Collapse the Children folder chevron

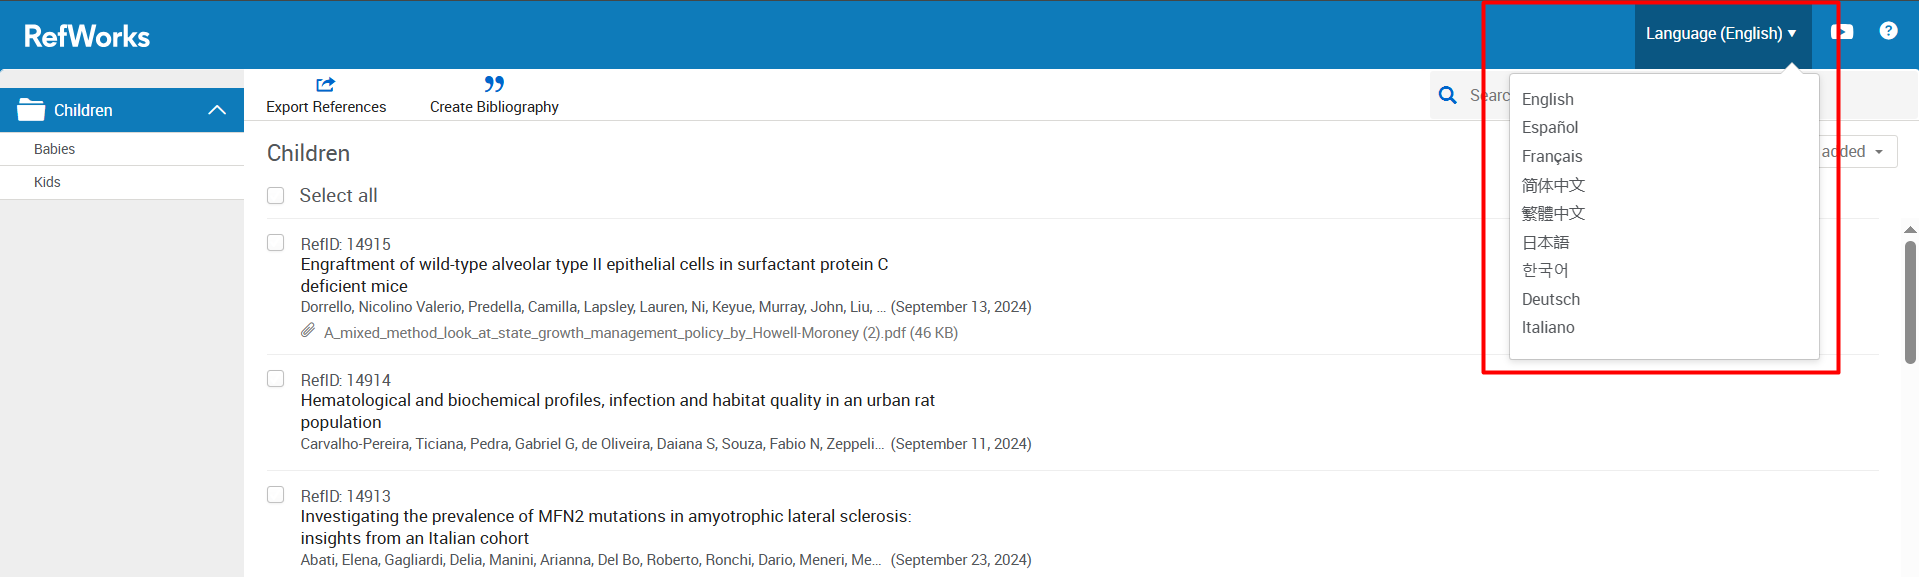click(217, 110)
